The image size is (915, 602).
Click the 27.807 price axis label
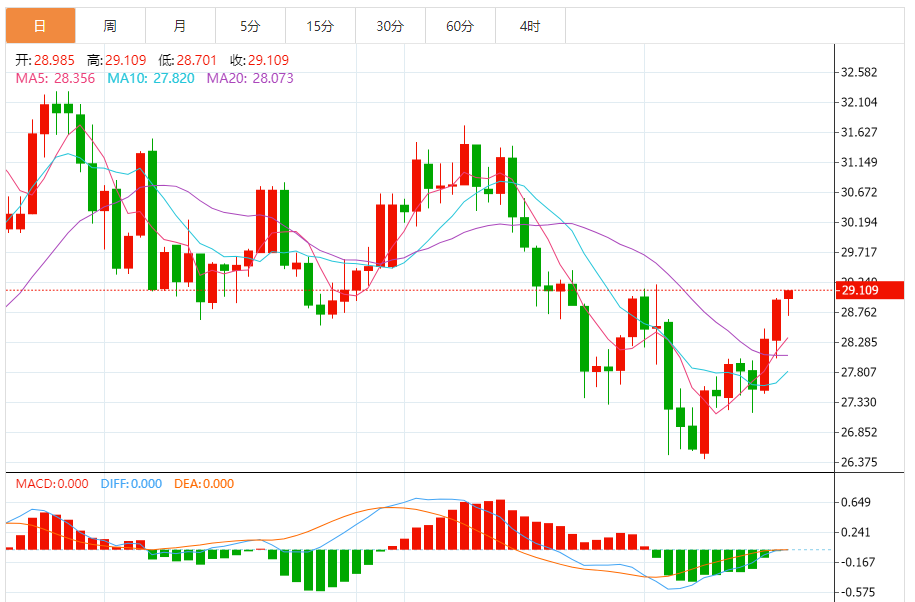(859, 372)
